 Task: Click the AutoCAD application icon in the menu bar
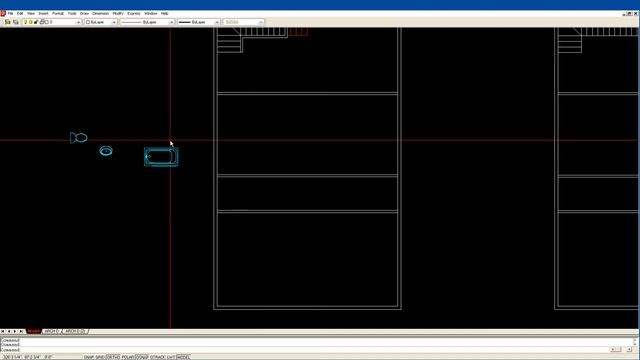tap(3, 13)
